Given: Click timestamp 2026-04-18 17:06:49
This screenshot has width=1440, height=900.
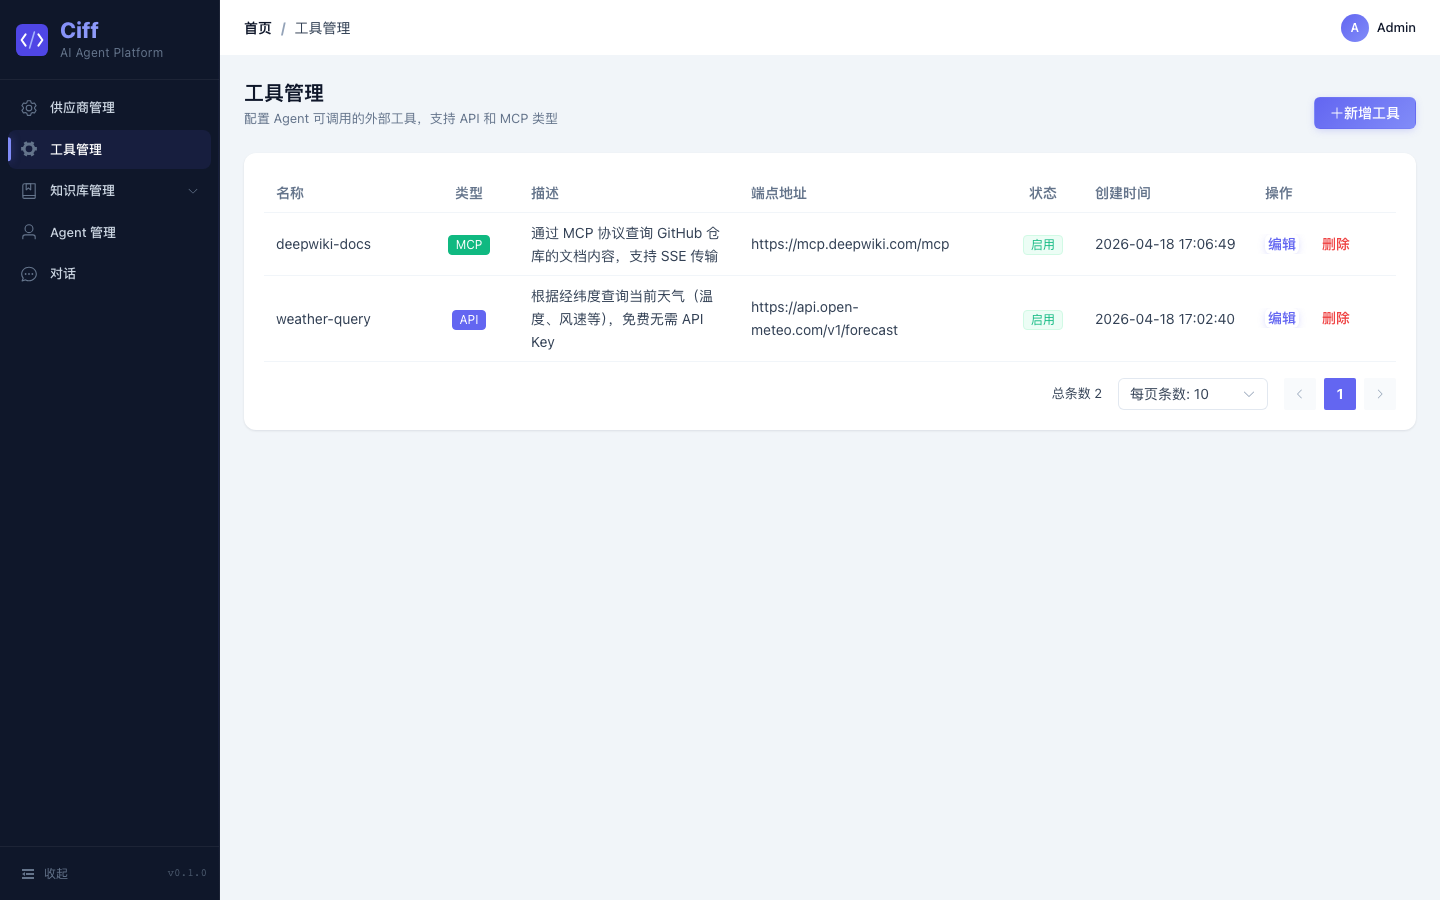Looking at the screenshot, I should pos(1165,244).
